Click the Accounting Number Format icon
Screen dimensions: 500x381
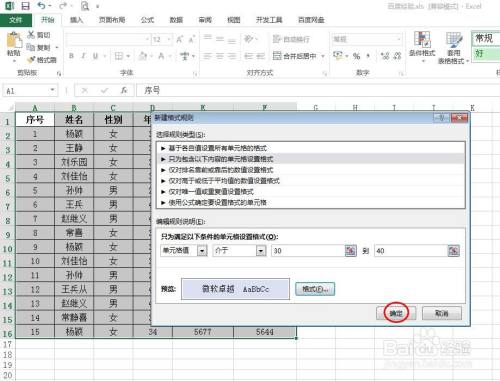coord(338,56)
